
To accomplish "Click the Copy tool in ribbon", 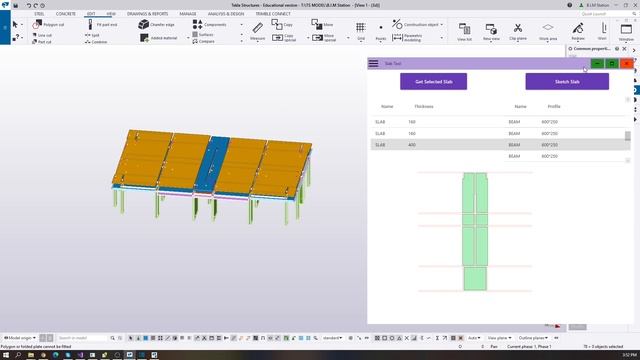I will (x=282, y=24).
